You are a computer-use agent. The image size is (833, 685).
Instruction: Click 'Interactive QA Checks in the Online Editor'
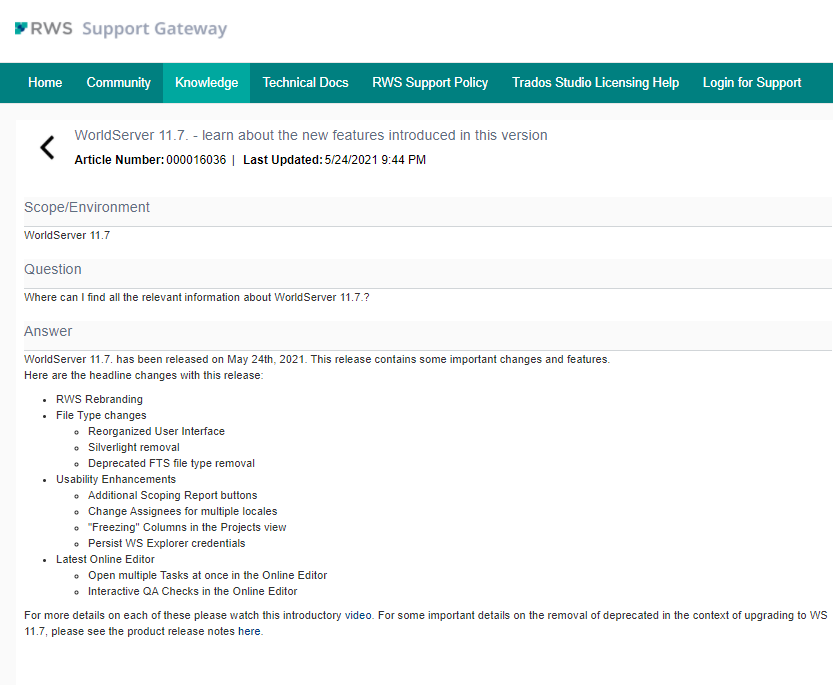coord(193,591)
